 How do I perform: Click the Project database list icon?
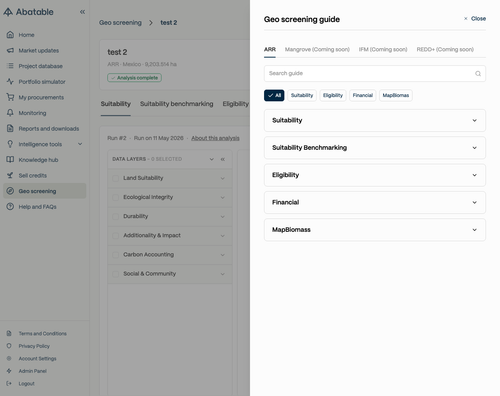(x=10, y=66)
